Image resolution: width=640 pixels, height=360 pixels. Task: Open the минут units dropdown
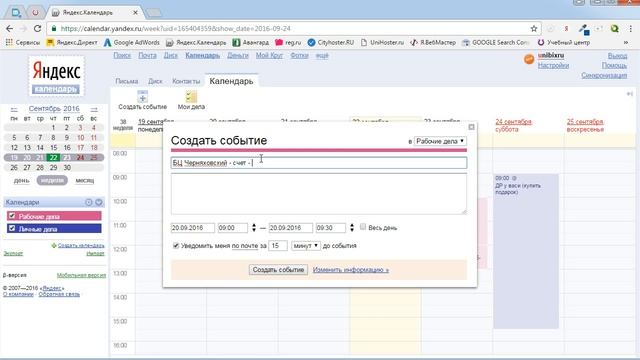click(306, 246)
